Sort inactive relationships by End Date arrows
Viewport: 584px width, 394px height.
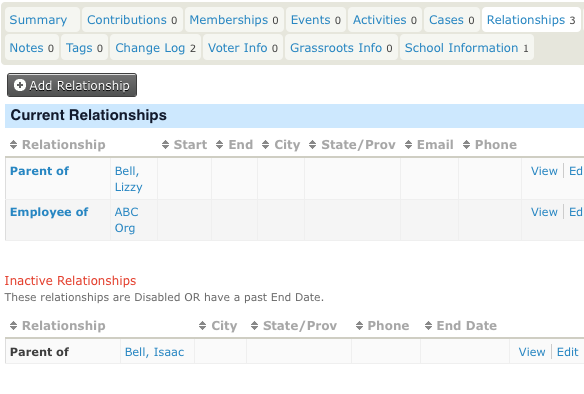(x=428, y=325)
